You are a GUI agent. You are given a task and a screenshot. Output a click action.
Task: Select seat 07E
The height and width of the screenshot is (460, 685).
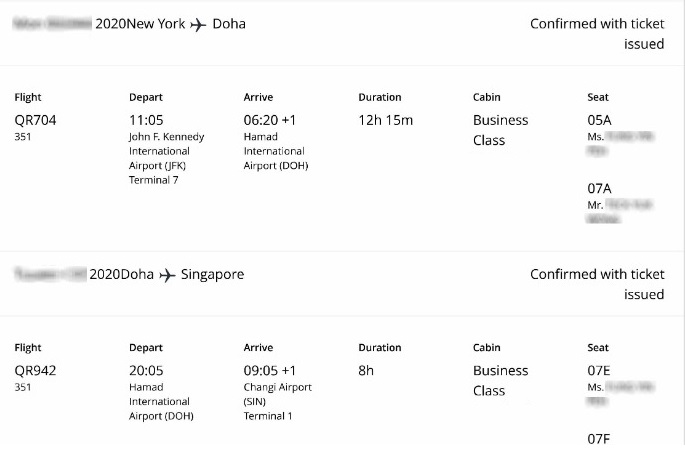tap(599, 371)
